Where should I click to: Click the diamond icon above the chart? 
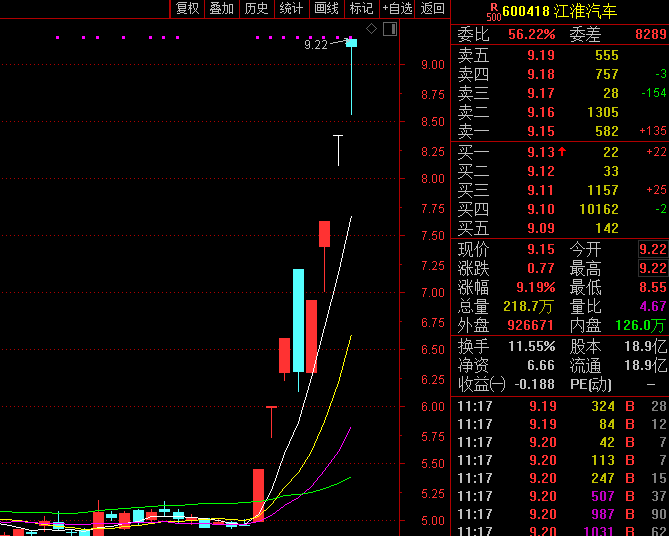point(372,29)
